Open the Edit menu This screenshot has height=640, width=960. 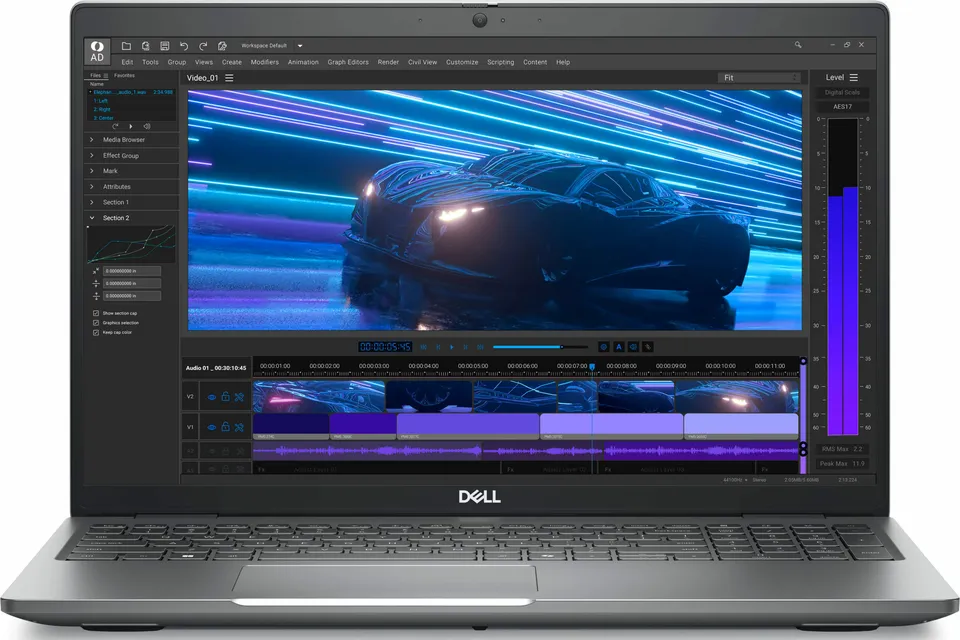(127, 62)
